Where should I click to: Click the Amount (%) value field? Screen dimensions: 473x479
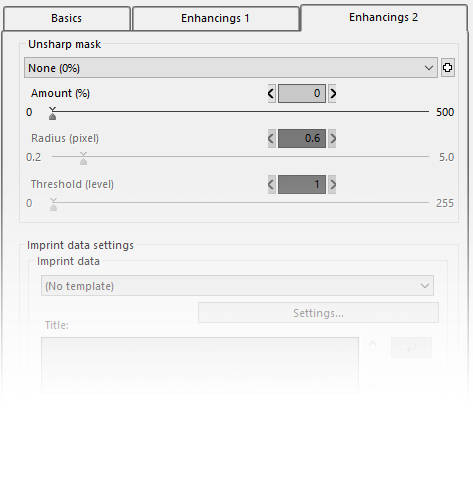point(302,93)
